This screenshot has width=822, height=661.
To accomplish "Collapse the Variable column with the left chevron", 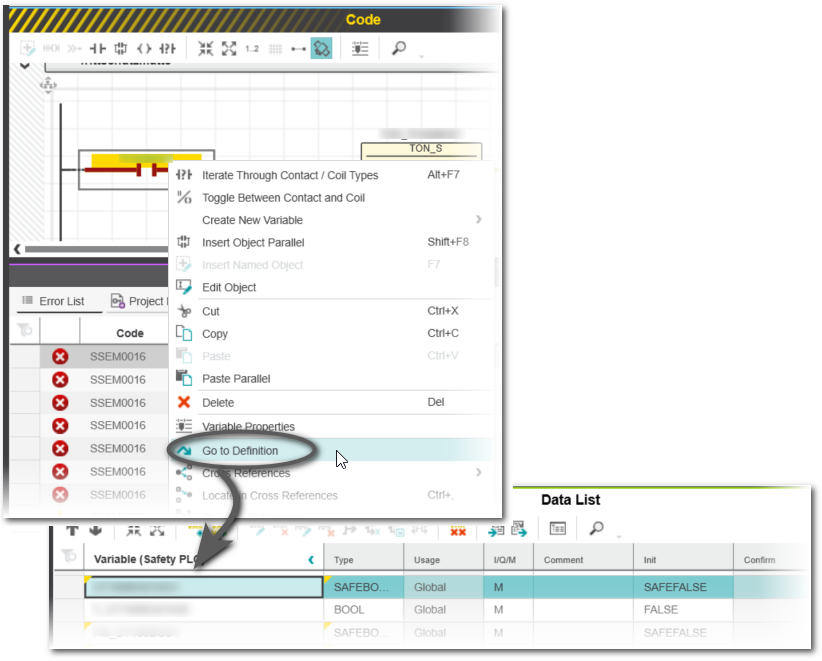I will [311, 560].
